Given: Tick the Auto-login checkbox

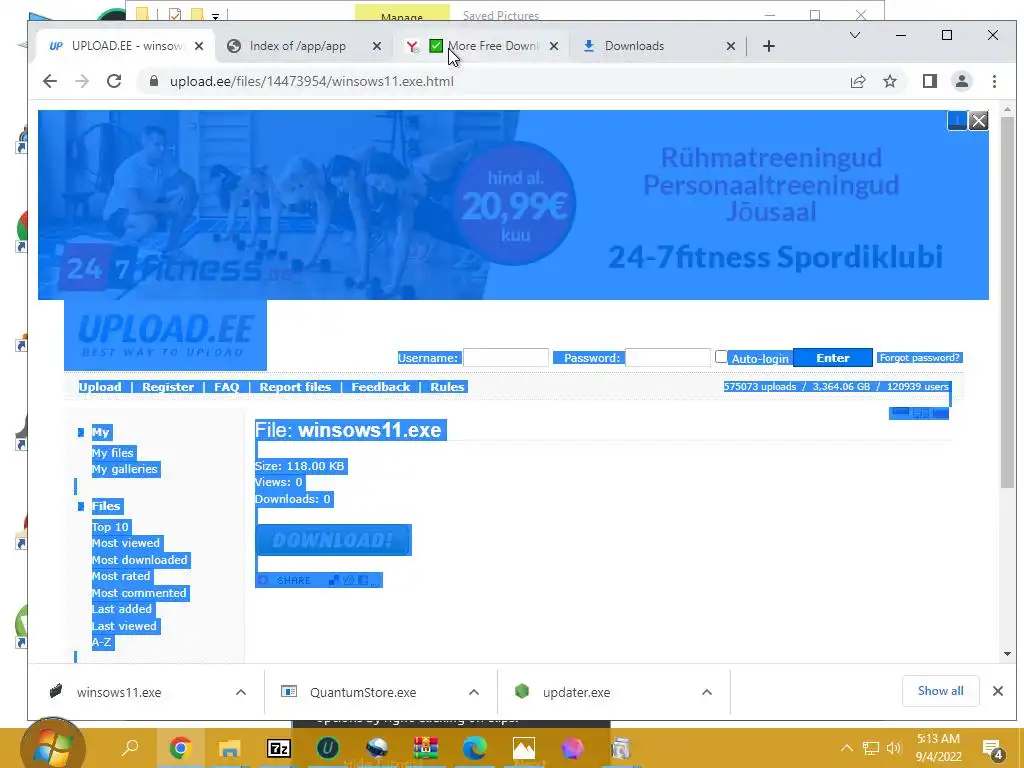Looking at the screenshot, I should 721,357.
